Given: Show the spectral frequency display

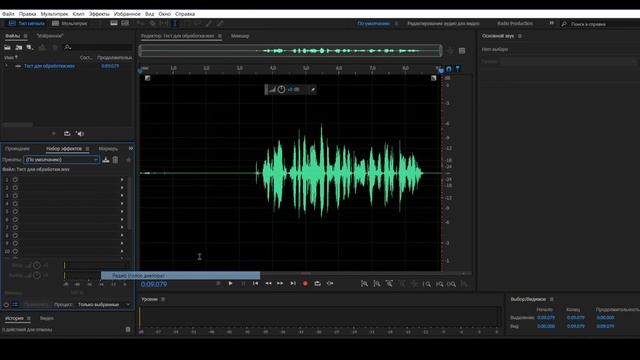Looking at the screenshot, I should [x=114, y=23].
